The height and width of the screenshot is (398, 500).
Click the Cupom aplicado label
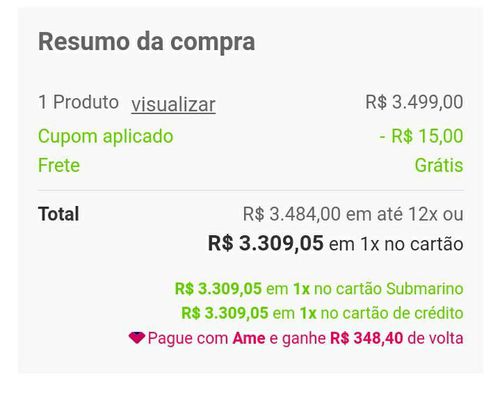click(x=106, y=137)
